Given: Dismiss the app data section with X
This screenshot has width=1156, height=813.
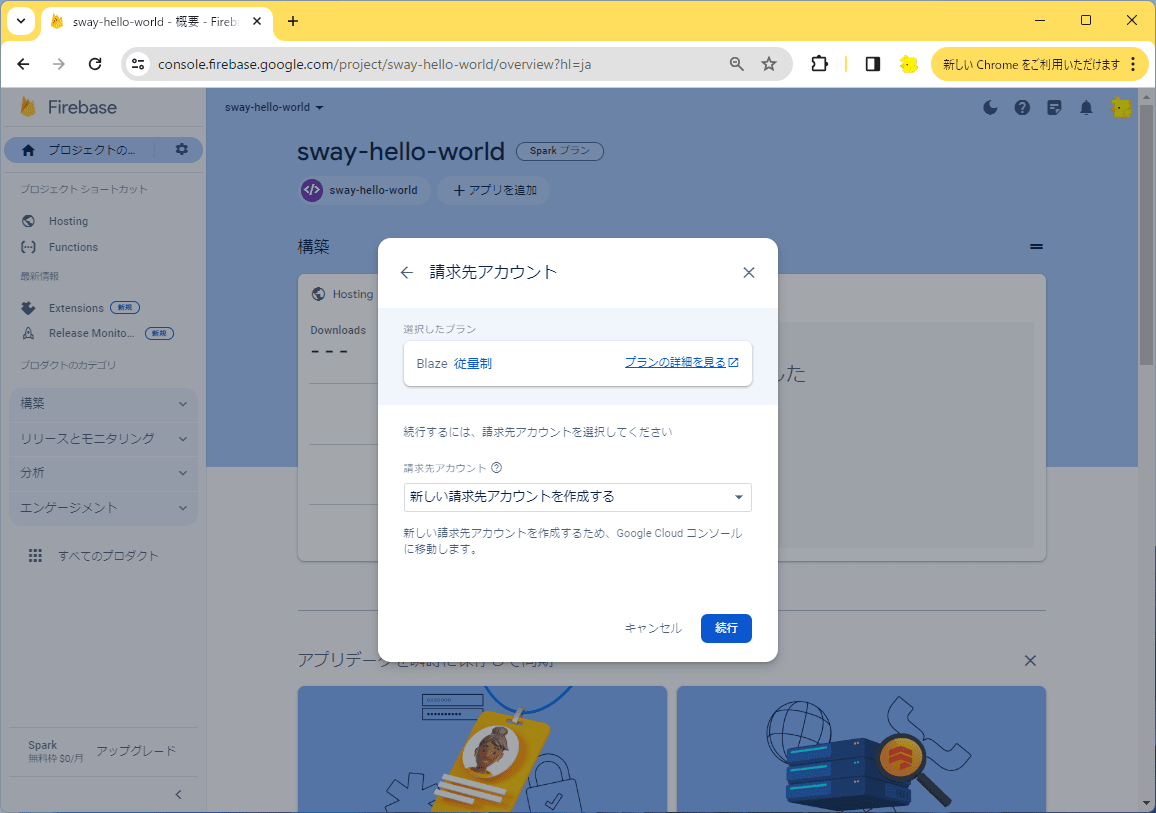Looking at the screenshot, I should tap(1031, 660).
